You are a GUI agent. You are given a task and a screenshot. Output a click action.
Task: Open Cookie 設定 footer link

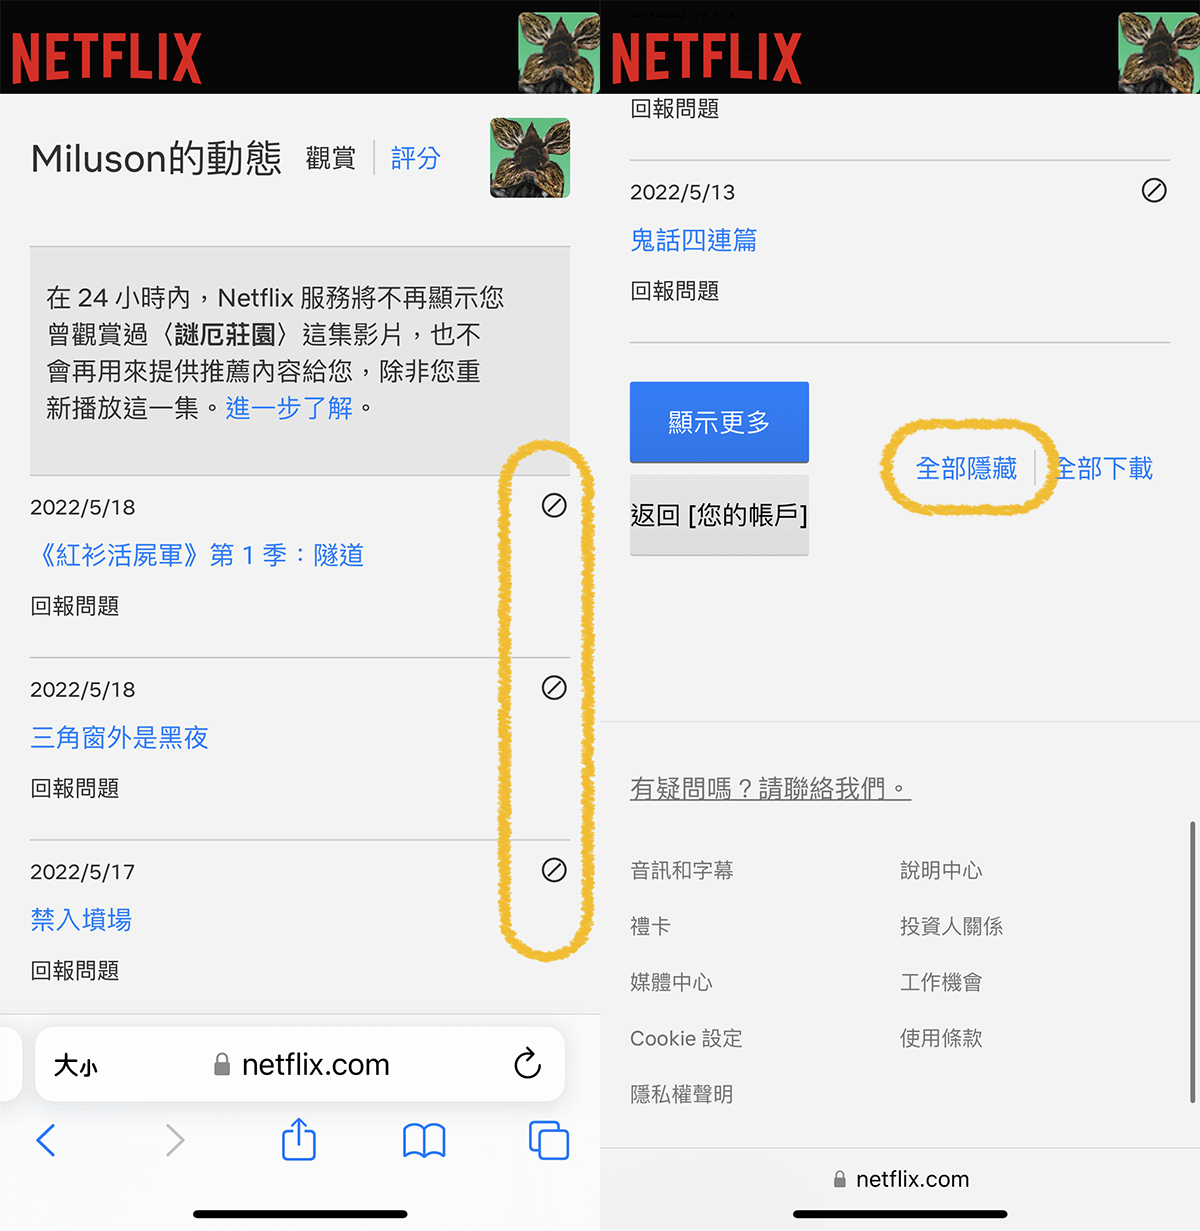pyautogui.click(x=686, y=1038)
